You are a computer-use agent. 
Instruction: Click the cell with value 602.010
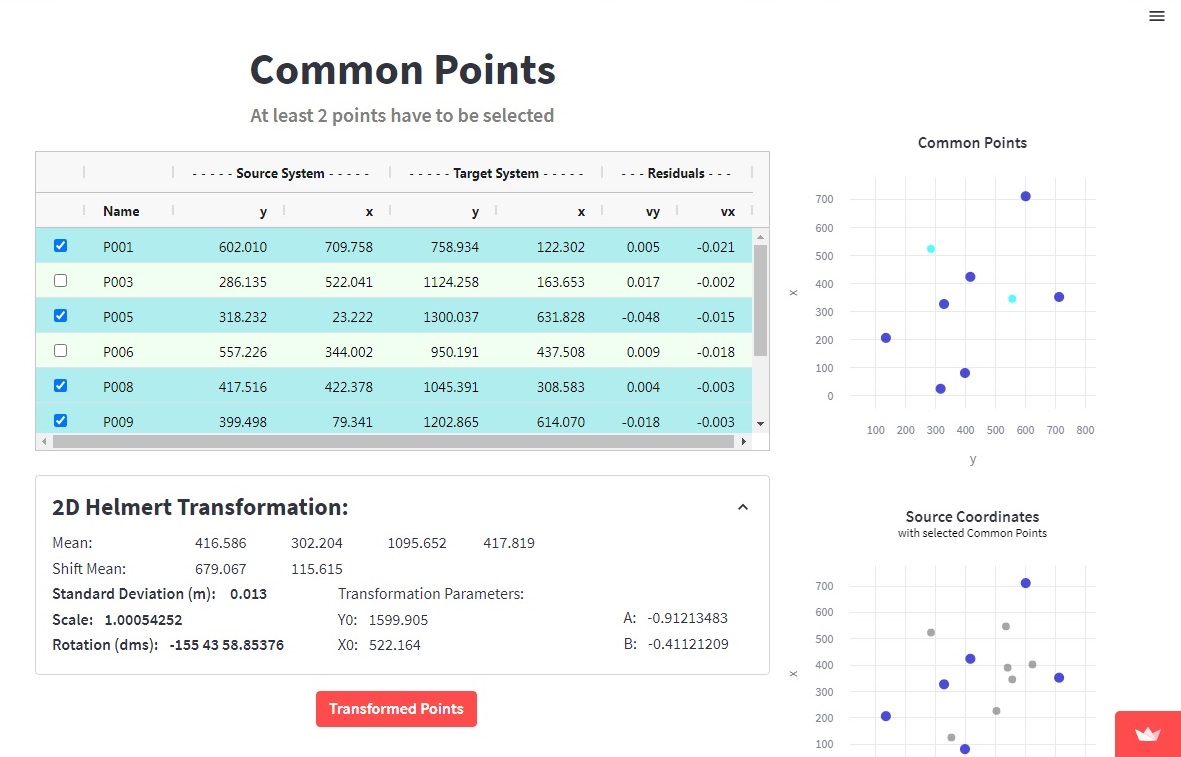tap(243, 247)
